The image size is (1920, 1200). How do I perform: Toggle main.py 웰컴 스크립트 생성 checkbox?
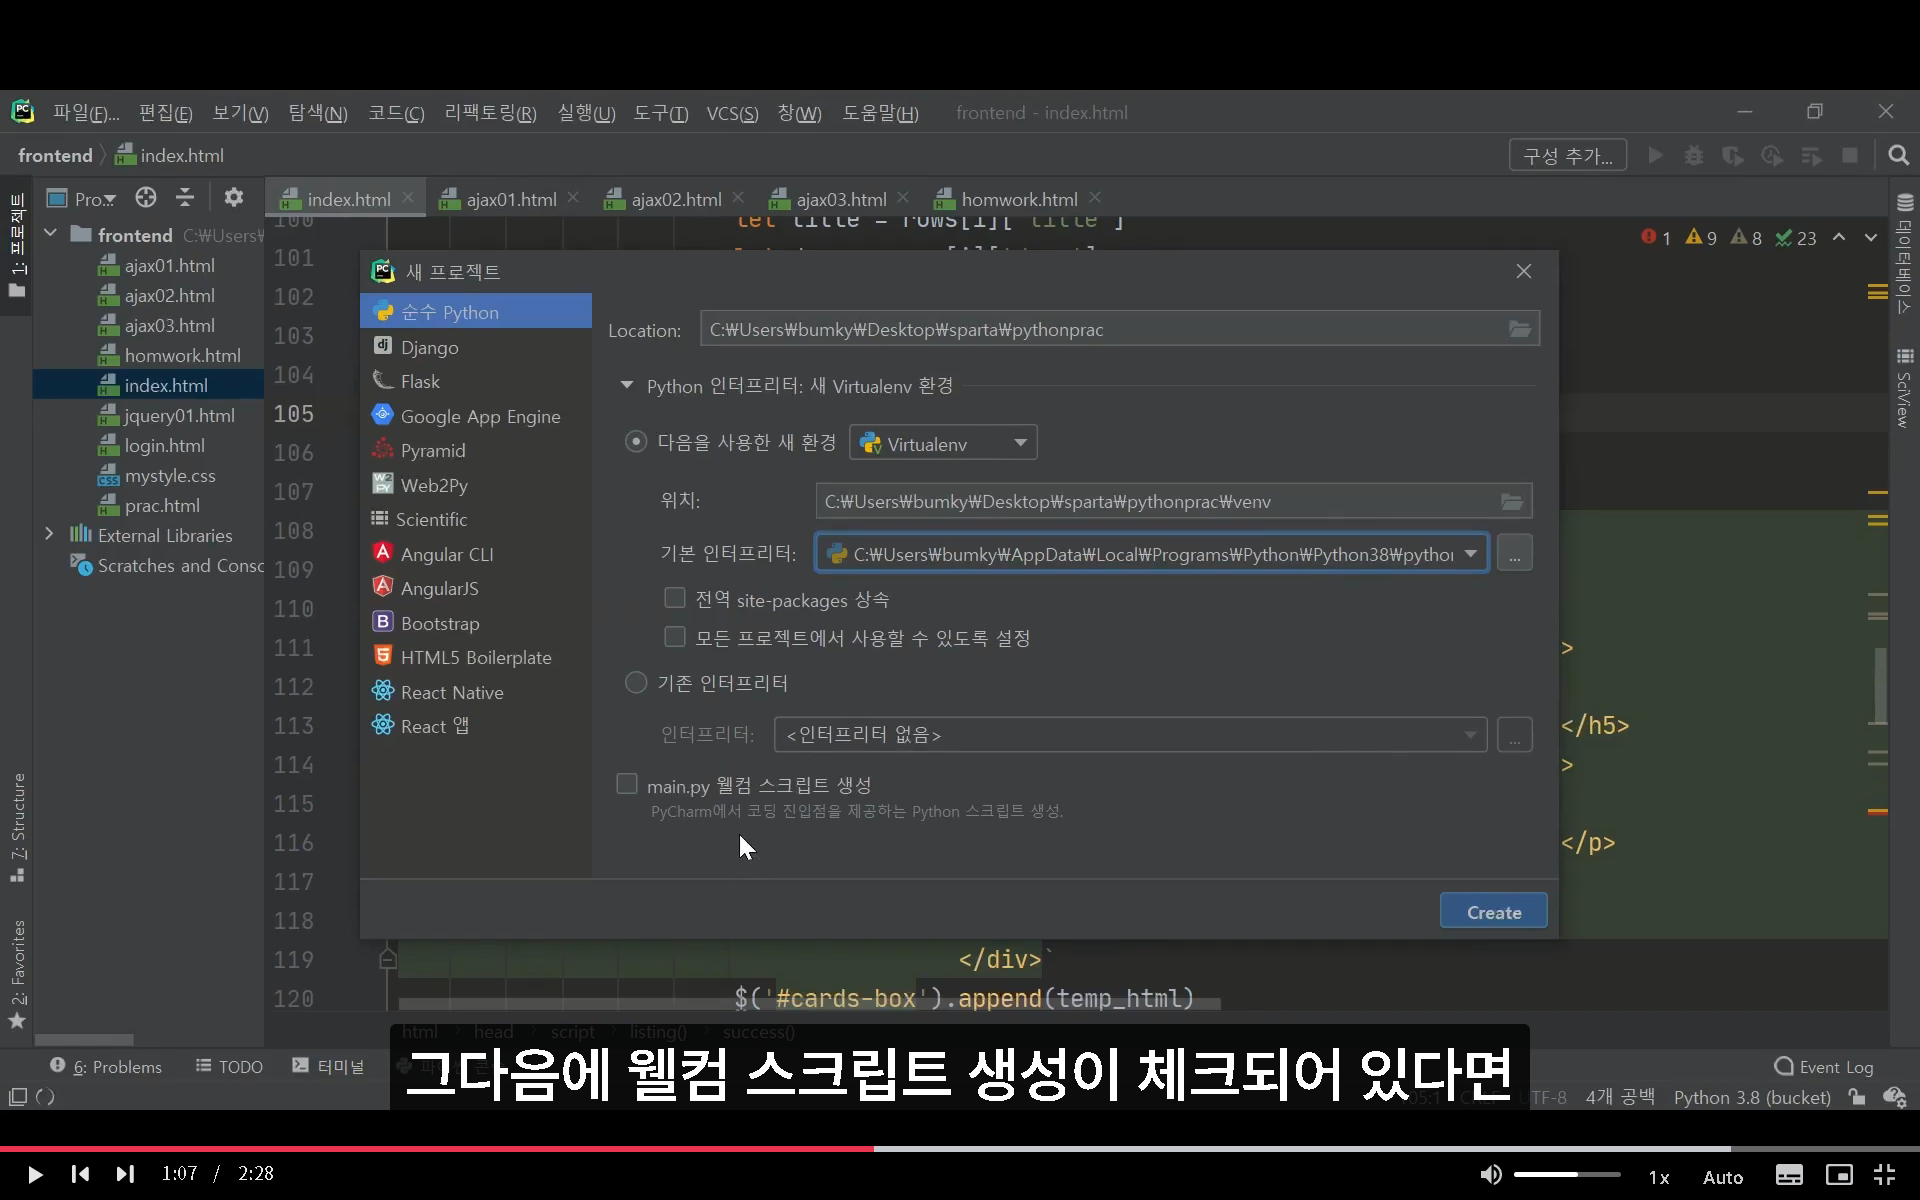(627, 784)
